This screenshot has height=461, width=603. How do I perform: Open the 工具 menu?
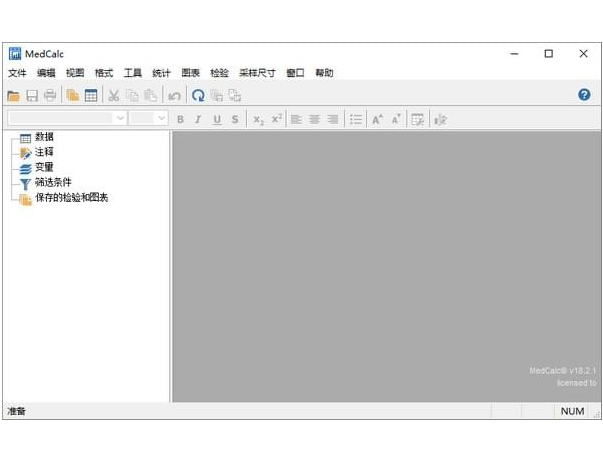[133, 73]
